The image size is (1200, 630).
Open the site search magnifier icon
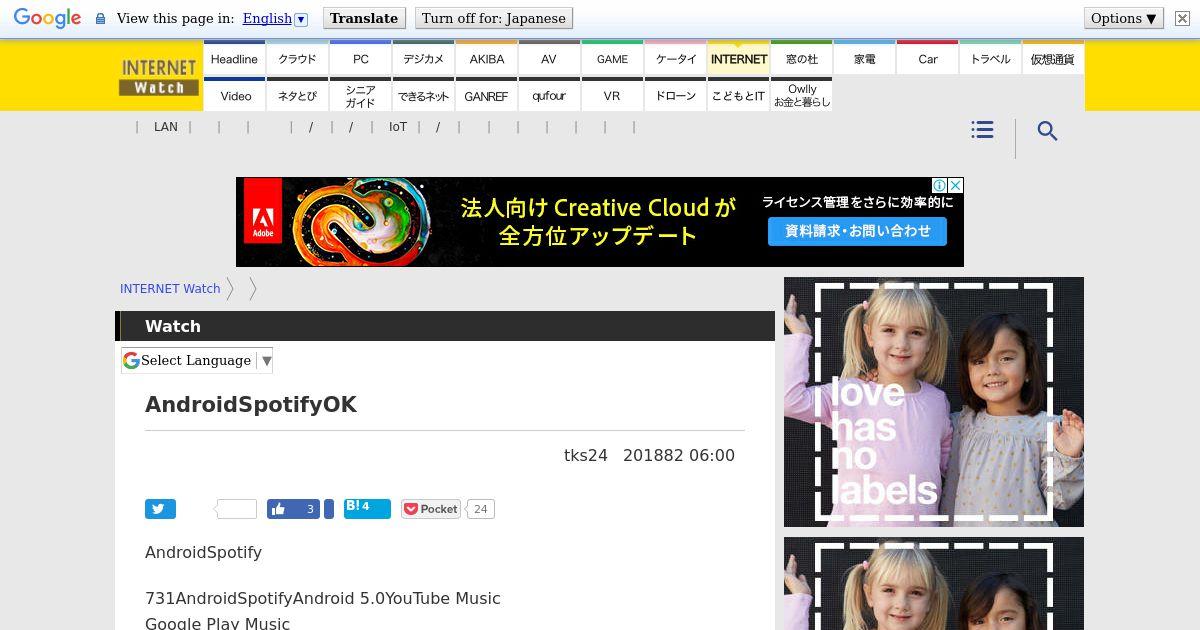1047,131
